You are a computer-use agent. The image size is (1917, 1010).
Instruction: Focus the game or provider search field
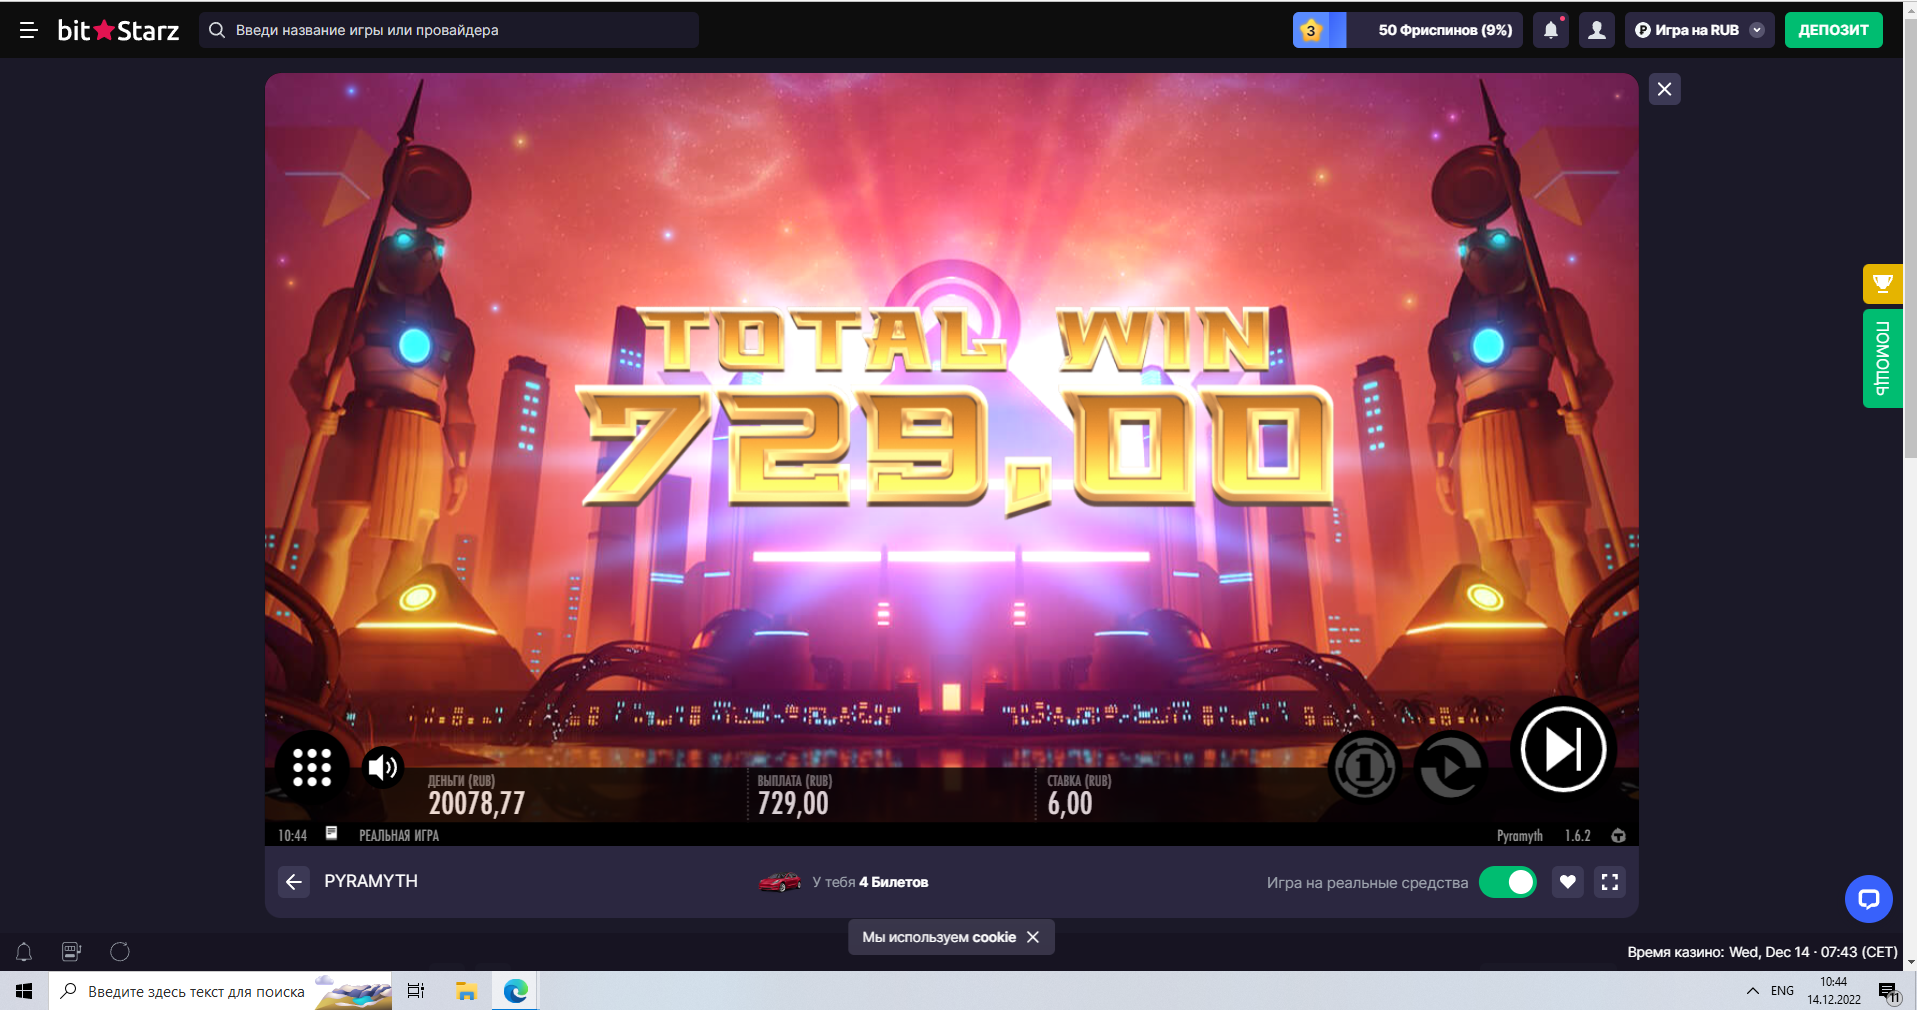tap(449, 30)
